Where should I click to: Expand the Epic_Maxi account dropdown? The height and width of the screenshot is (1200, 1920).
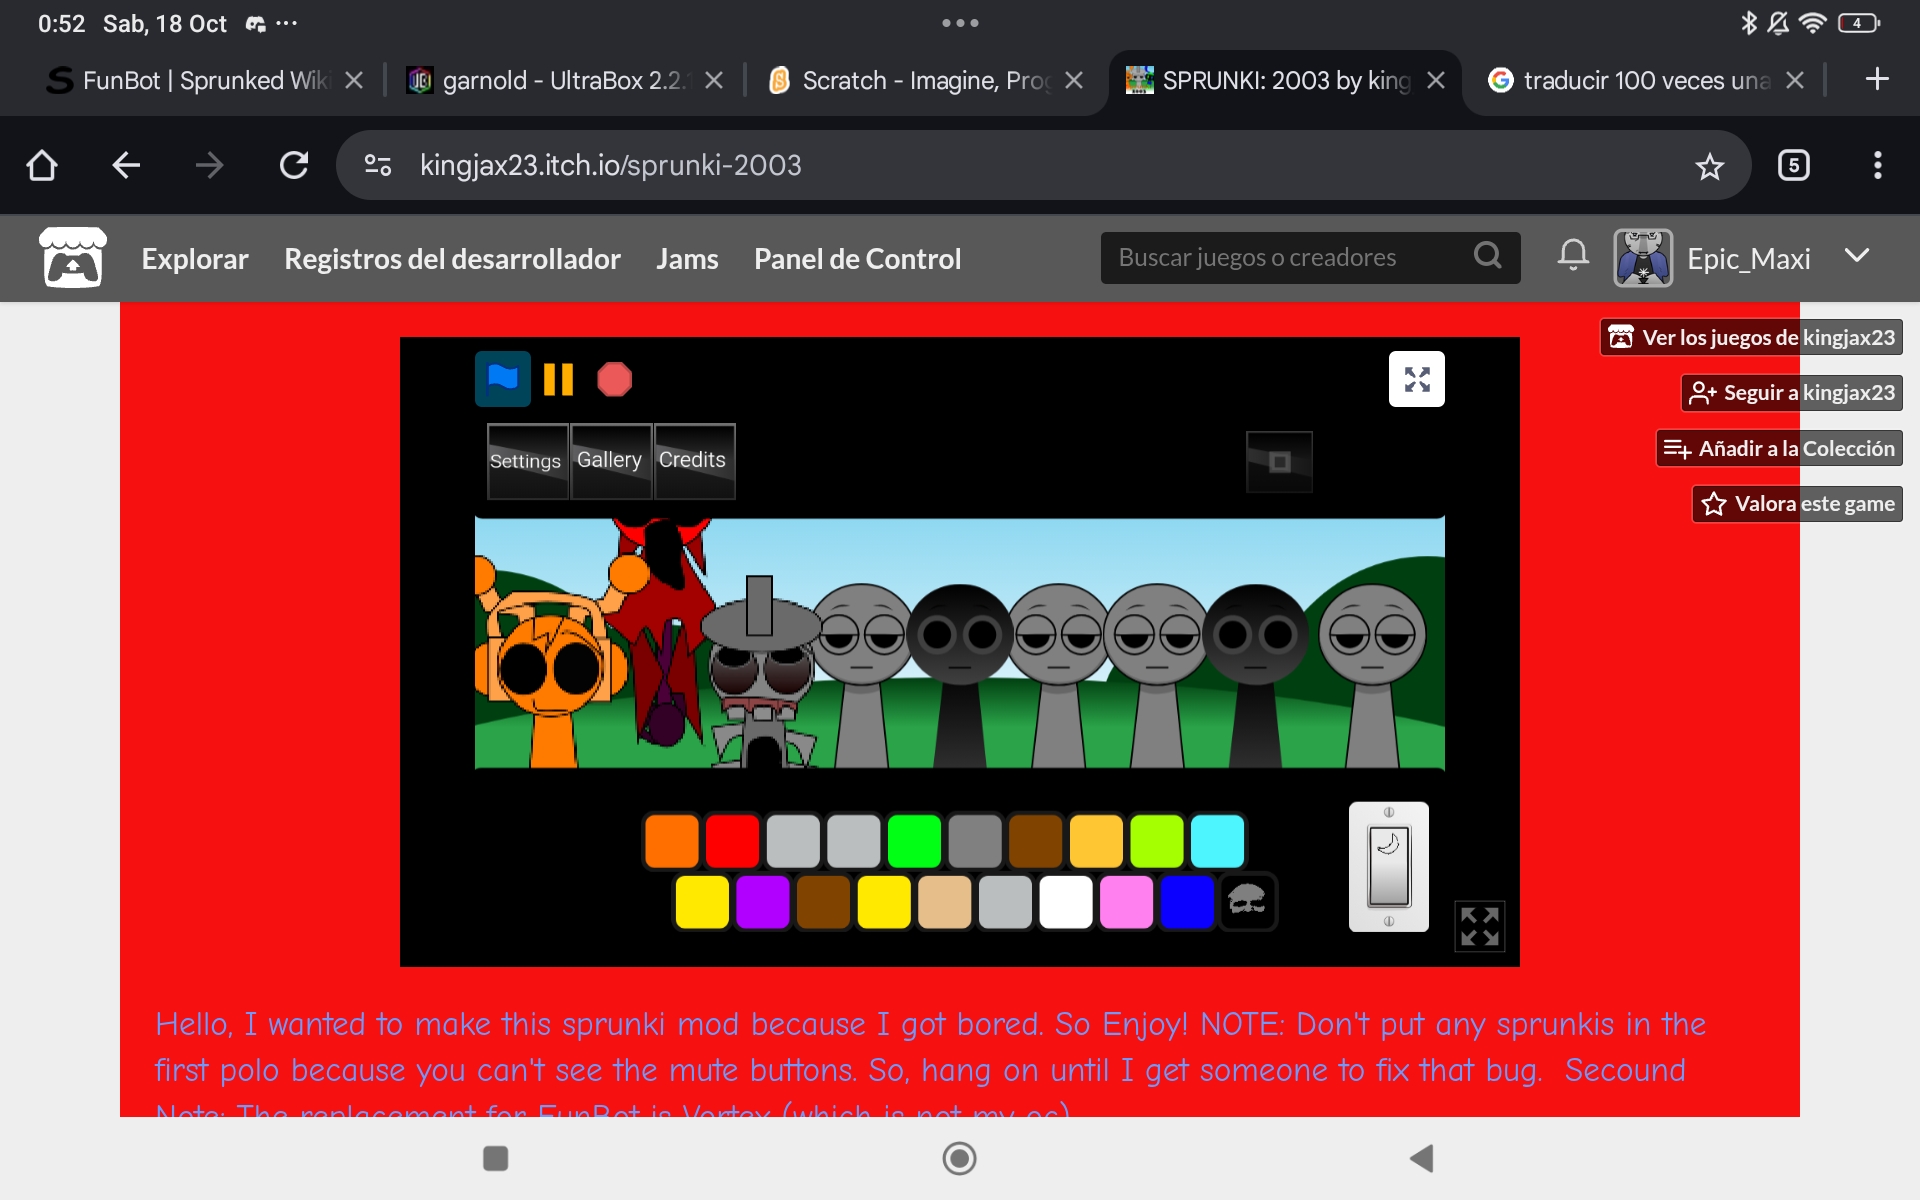click(1856, 256)
